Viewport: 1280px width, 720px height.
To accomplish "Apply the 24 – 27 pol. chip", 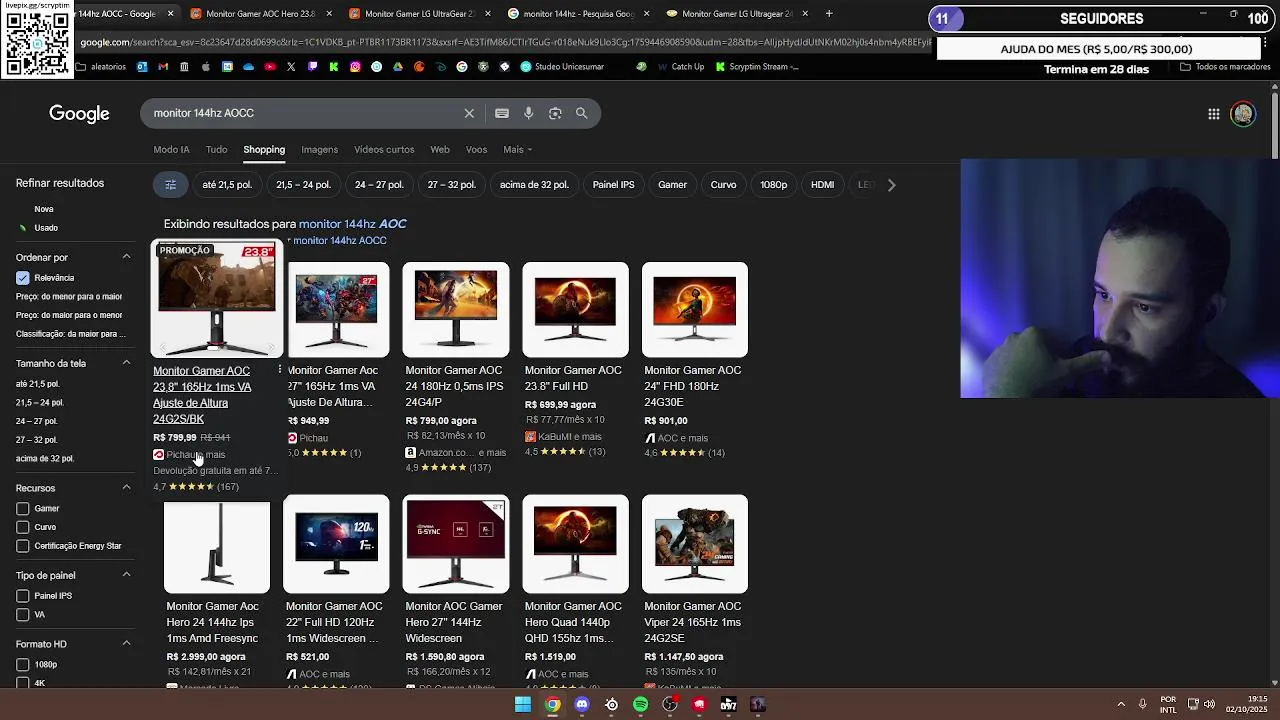I will (x=379, y=185).
